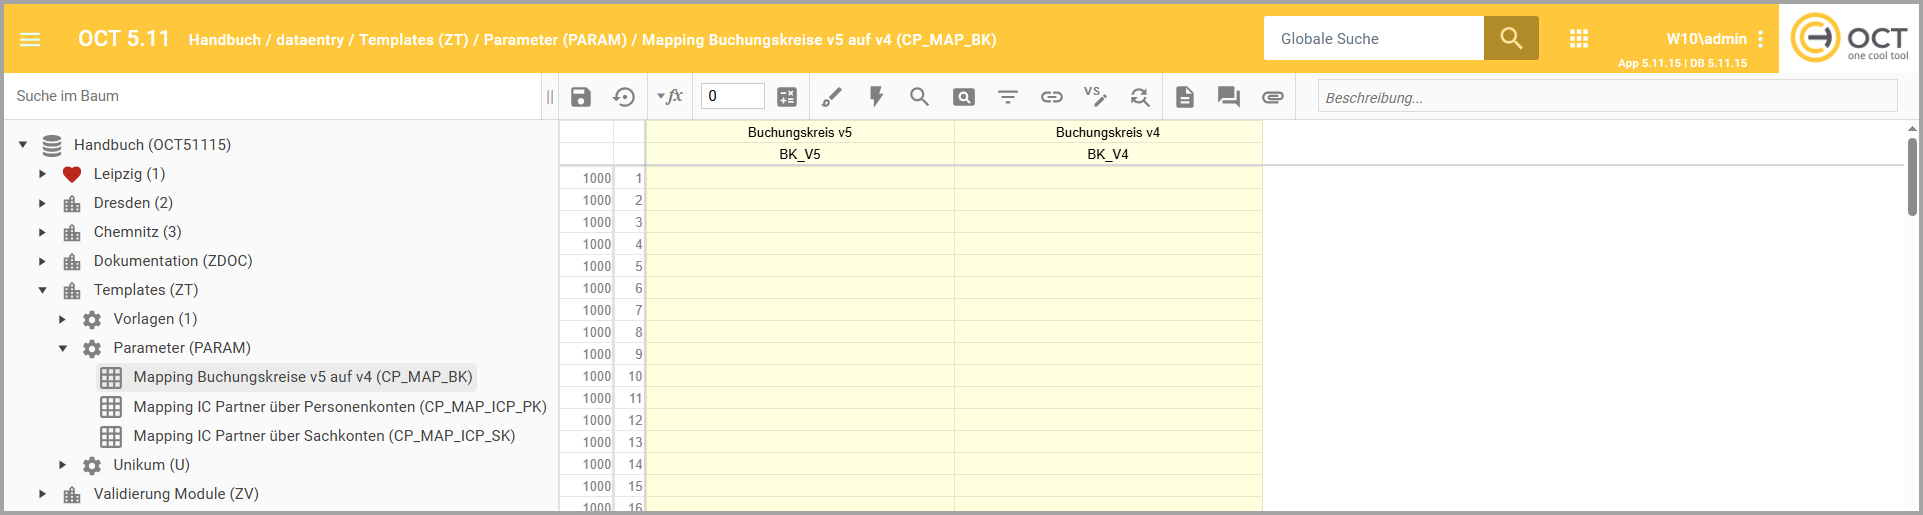This screenshot has height=515, width=1923.
Task: Open the fx formula dropdown
Action: pos(670,97)
